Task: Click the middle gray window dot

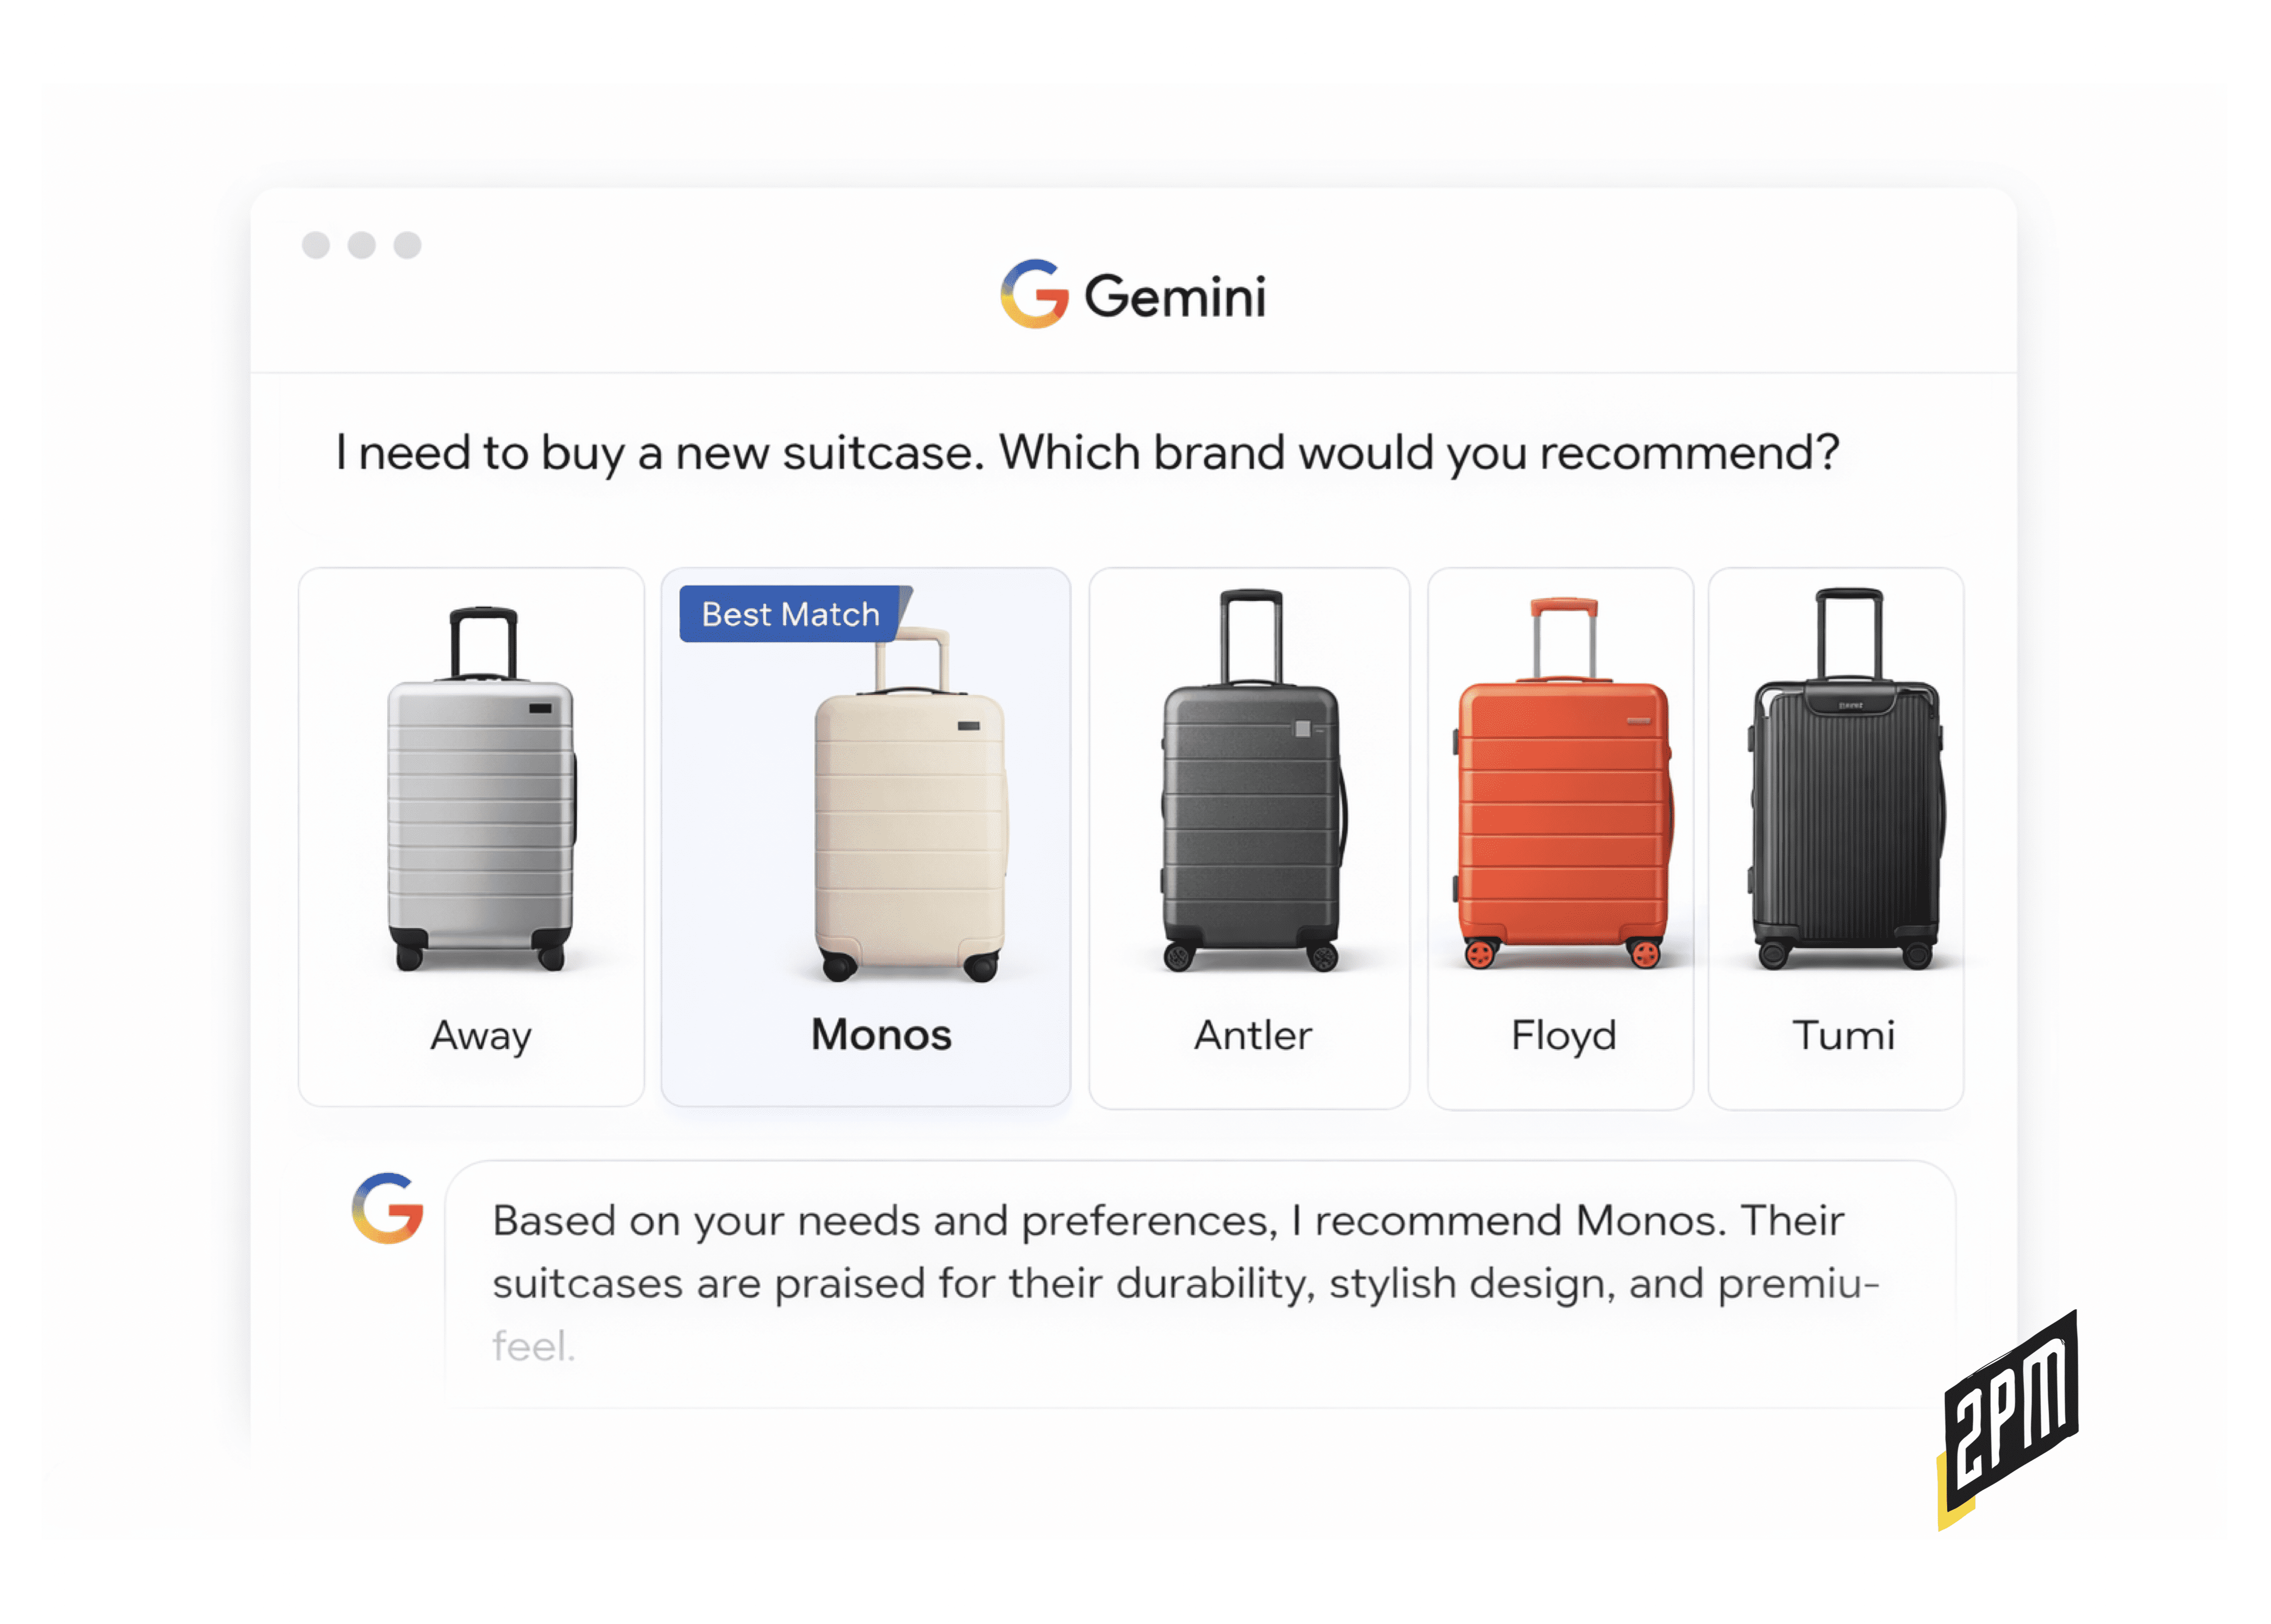Action: click(362, 245)
